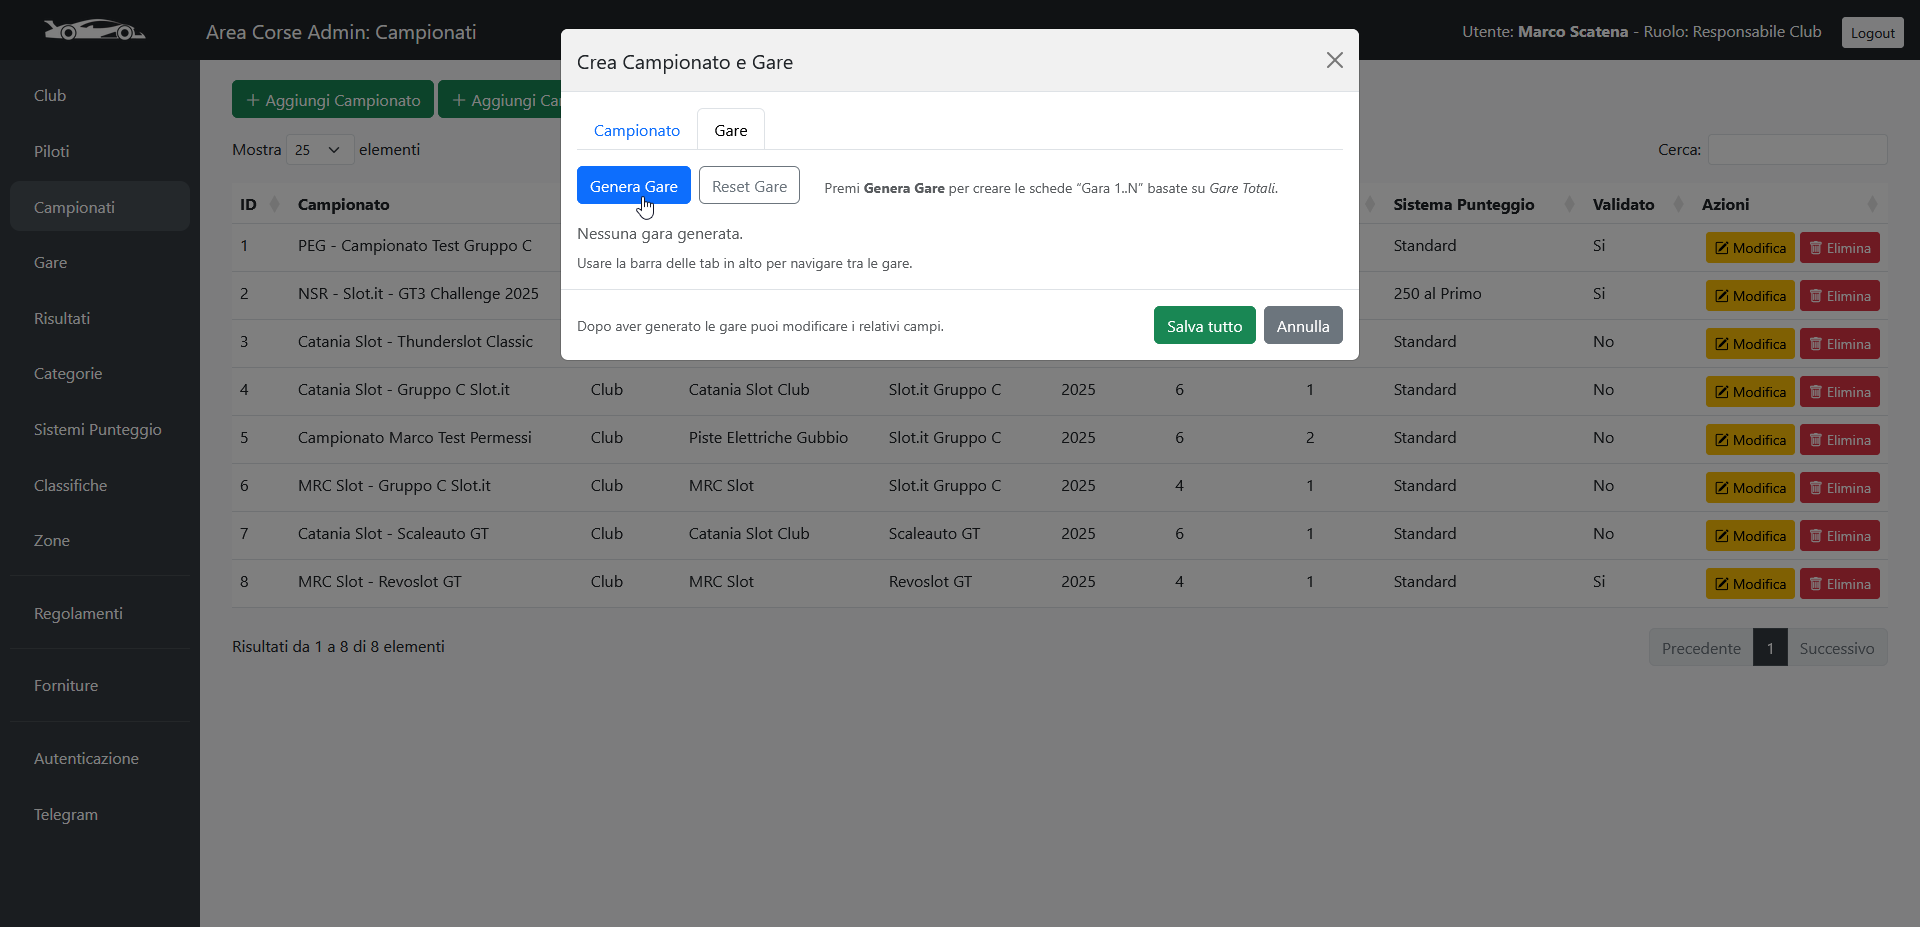1920x927 pixels.
Task: Click Elimina for Catania Slot - Scaleauto GT
Action: 1839,536
